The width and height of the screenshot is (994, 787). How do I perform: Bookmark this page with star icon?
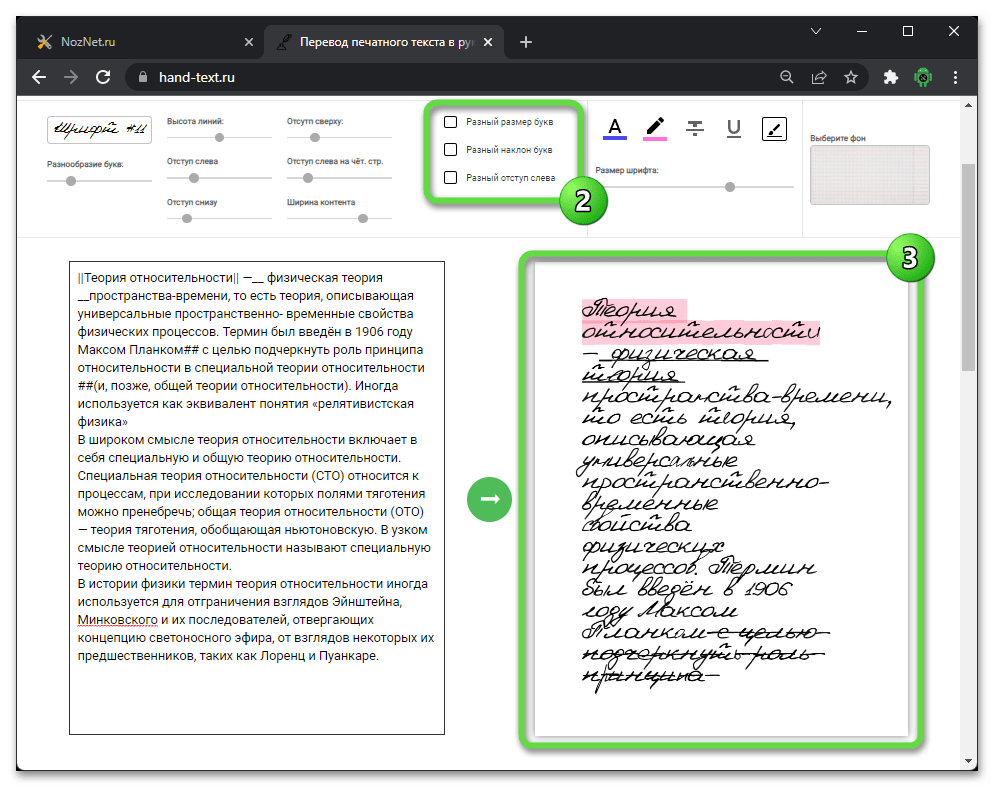(851, 77)
